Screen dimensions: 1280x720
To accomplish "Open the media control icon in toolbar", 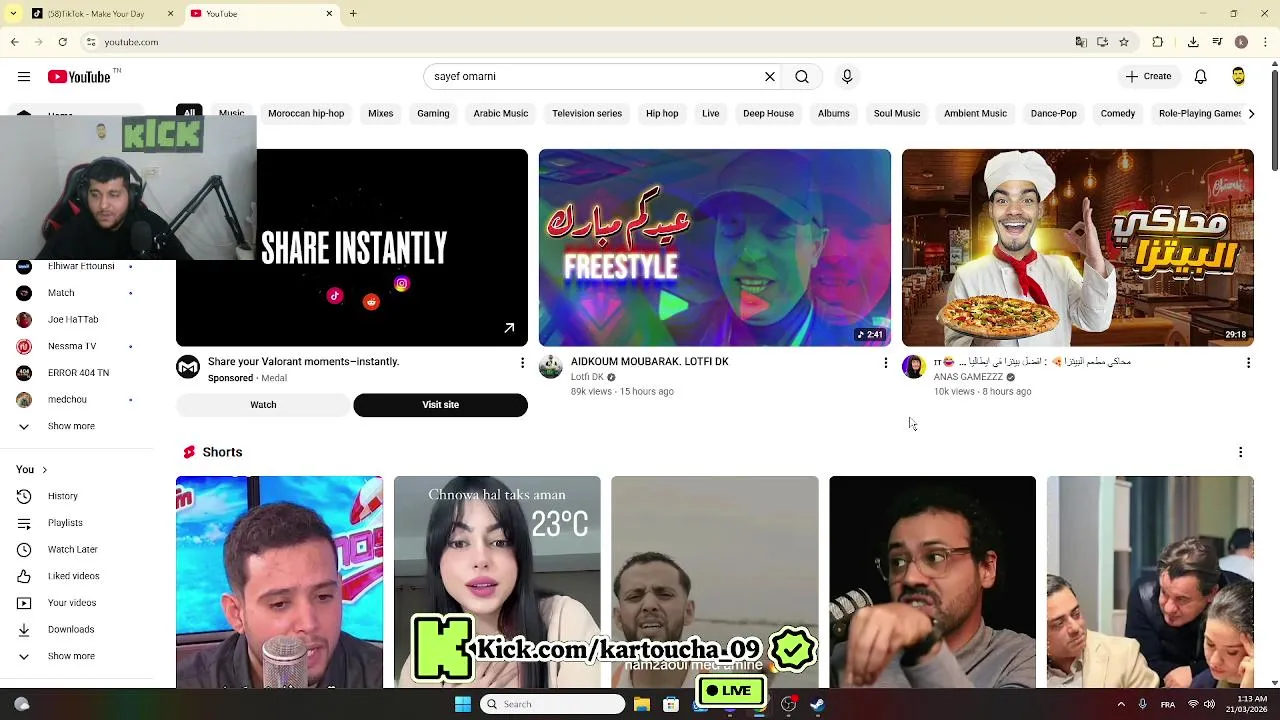I will pos(1217,42).
